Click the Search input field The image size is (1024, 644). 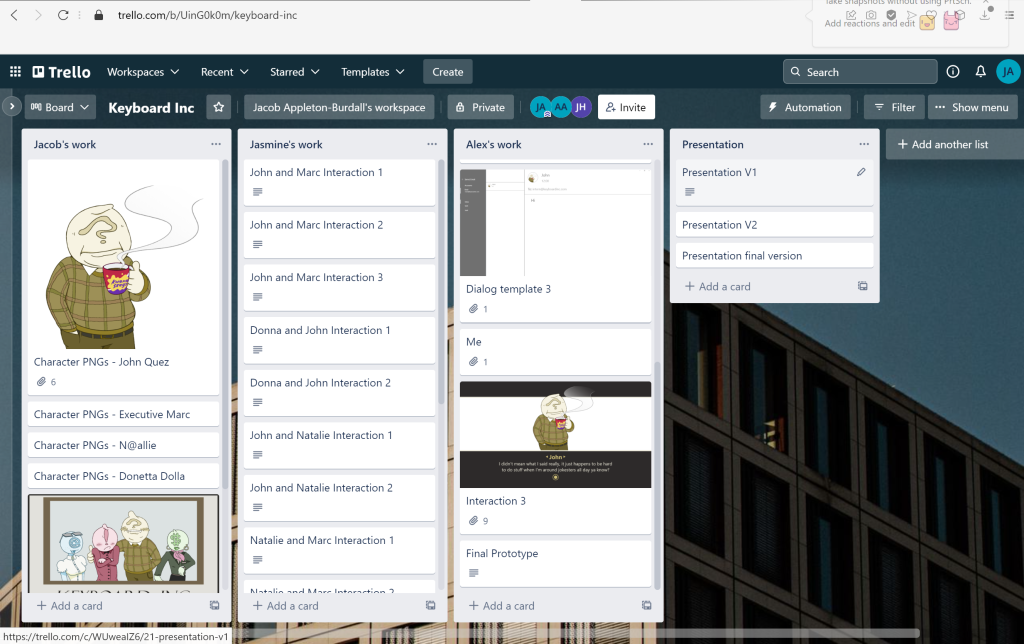860,72
